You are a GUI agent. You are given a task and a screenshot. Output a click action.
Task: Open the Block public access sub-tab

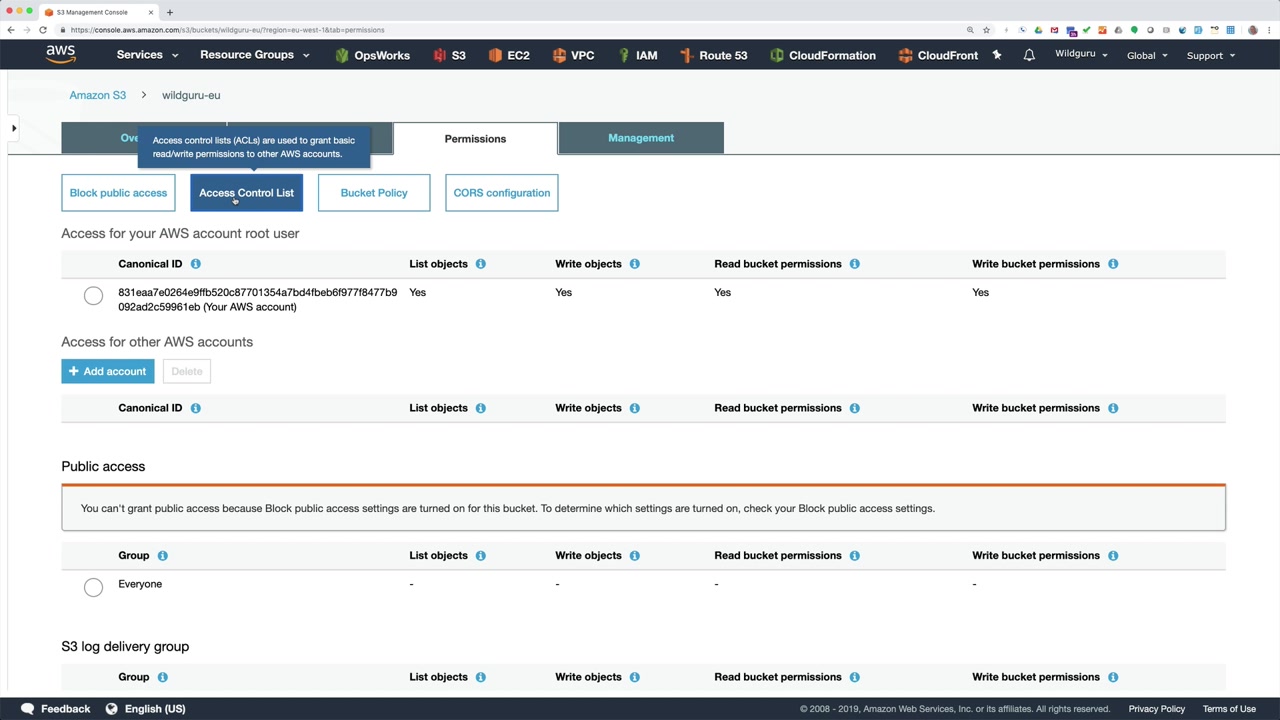click(x=118, y=193)
